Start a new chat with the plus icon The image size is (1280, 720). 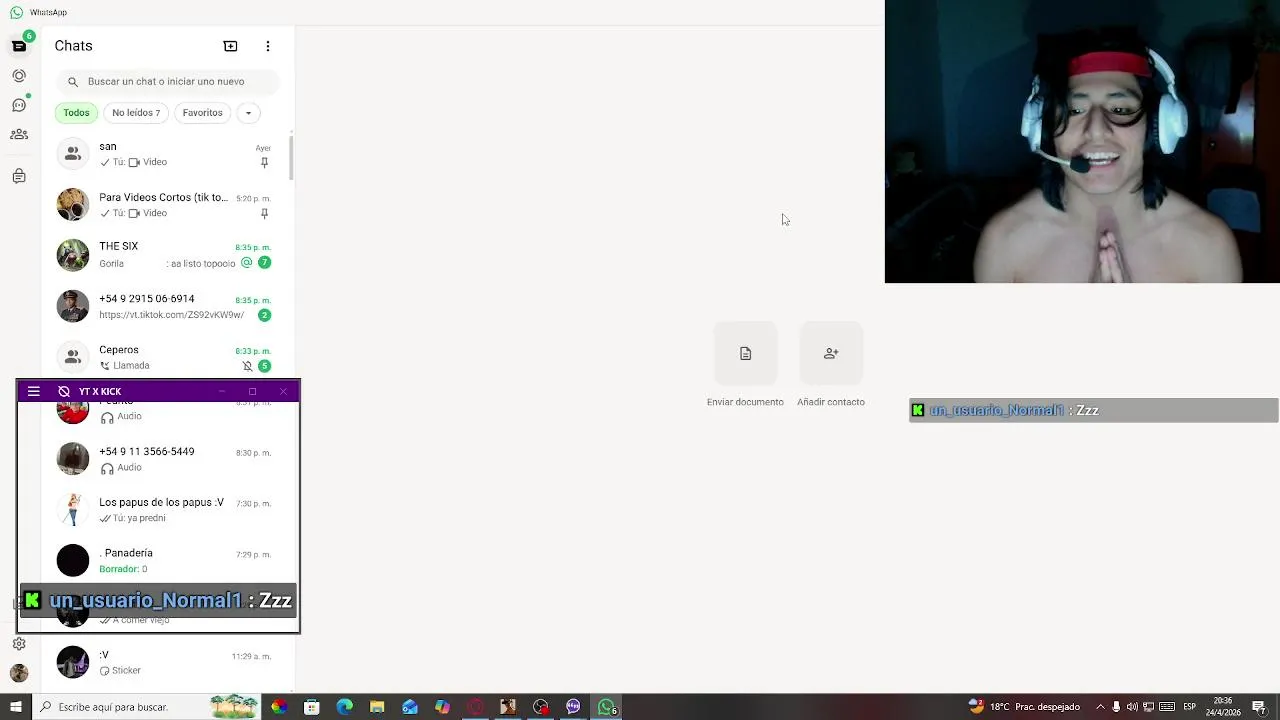point(230,46)
